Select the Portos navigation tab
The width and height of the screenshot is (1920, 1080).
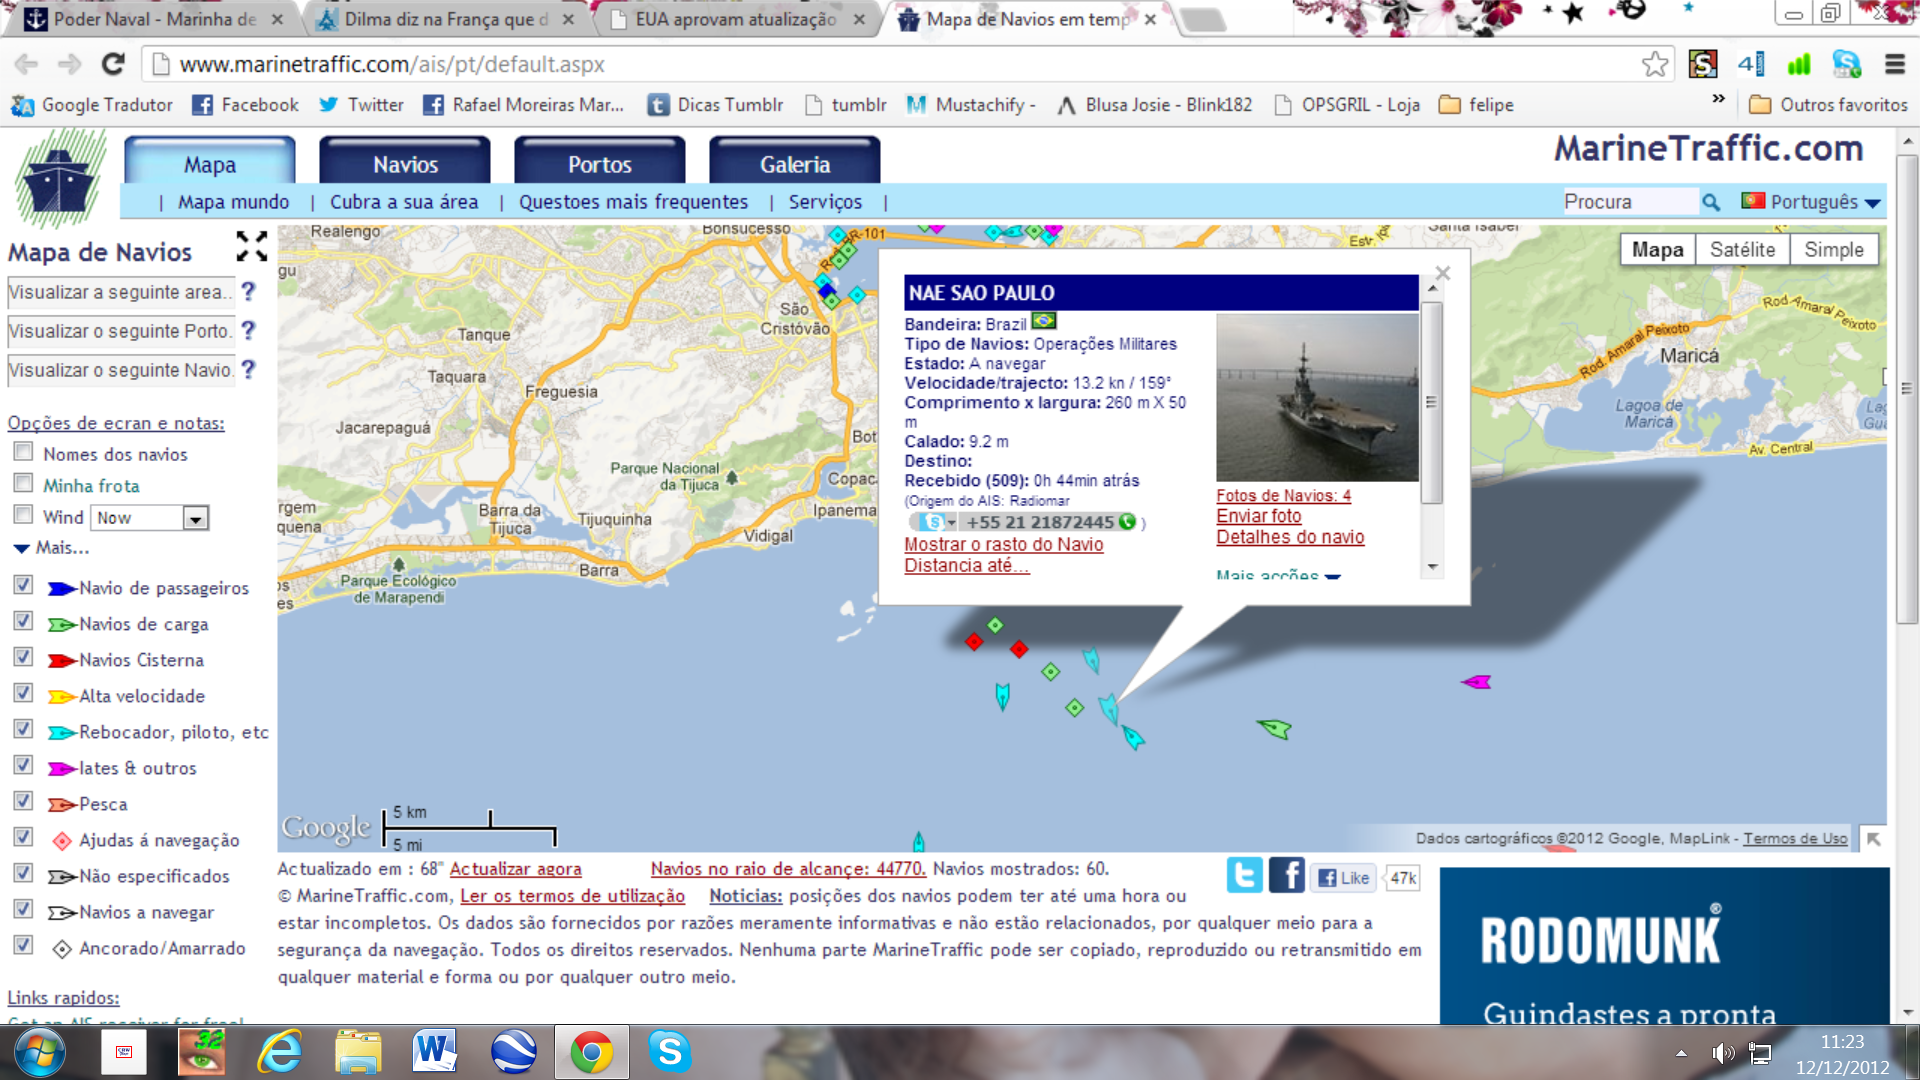[600, 164]
